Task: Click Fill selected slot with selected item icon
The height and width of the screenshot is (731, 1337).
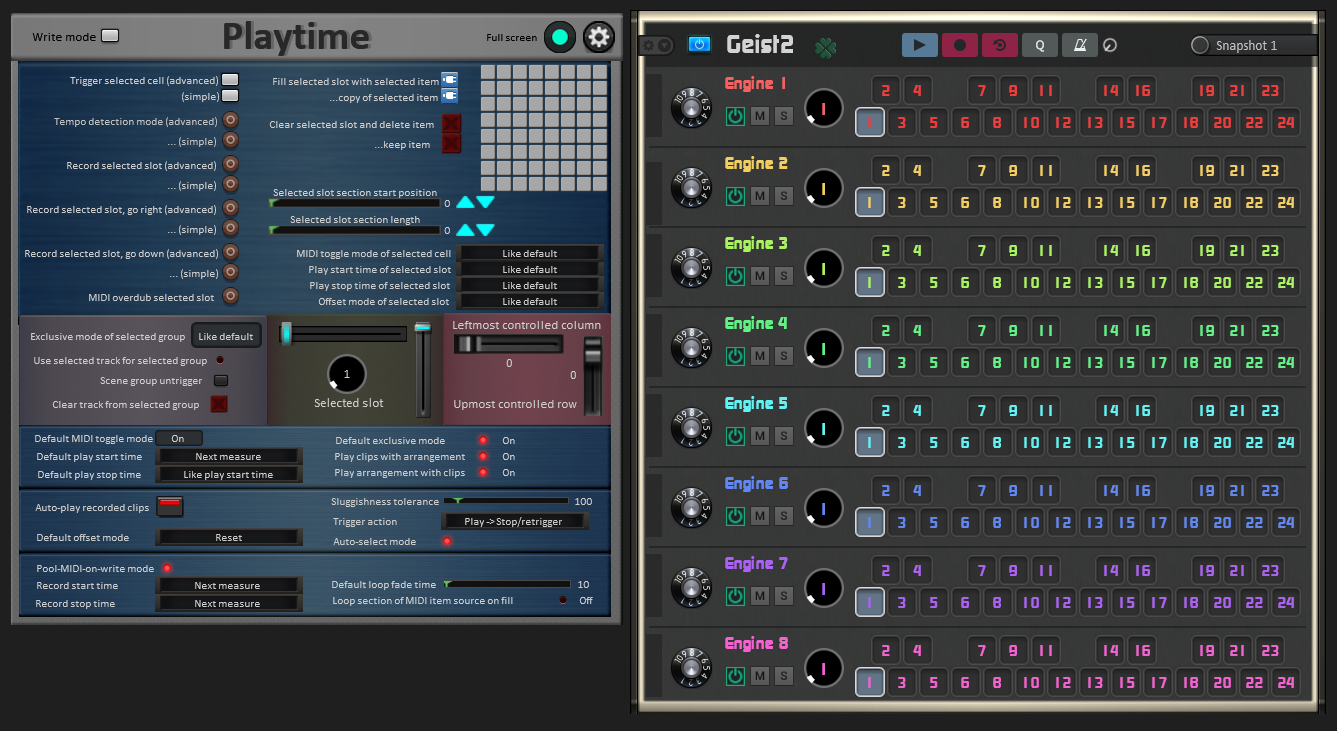Action: pyautogui.click(x=449, y=80)
